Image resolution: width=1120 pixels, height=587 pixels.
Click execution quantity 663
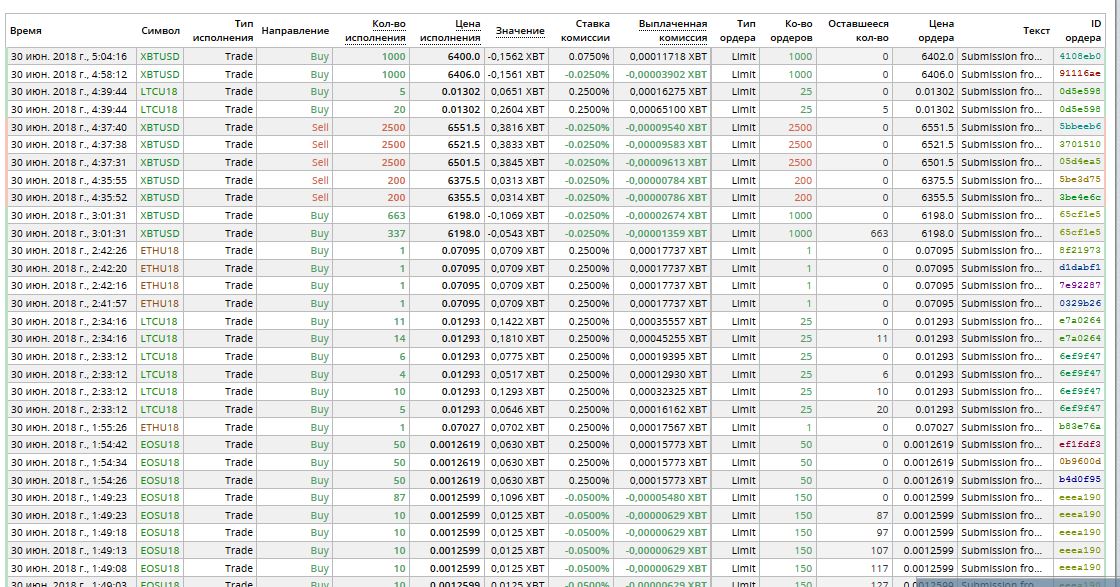pyautogui.click(x=396, y=216)
